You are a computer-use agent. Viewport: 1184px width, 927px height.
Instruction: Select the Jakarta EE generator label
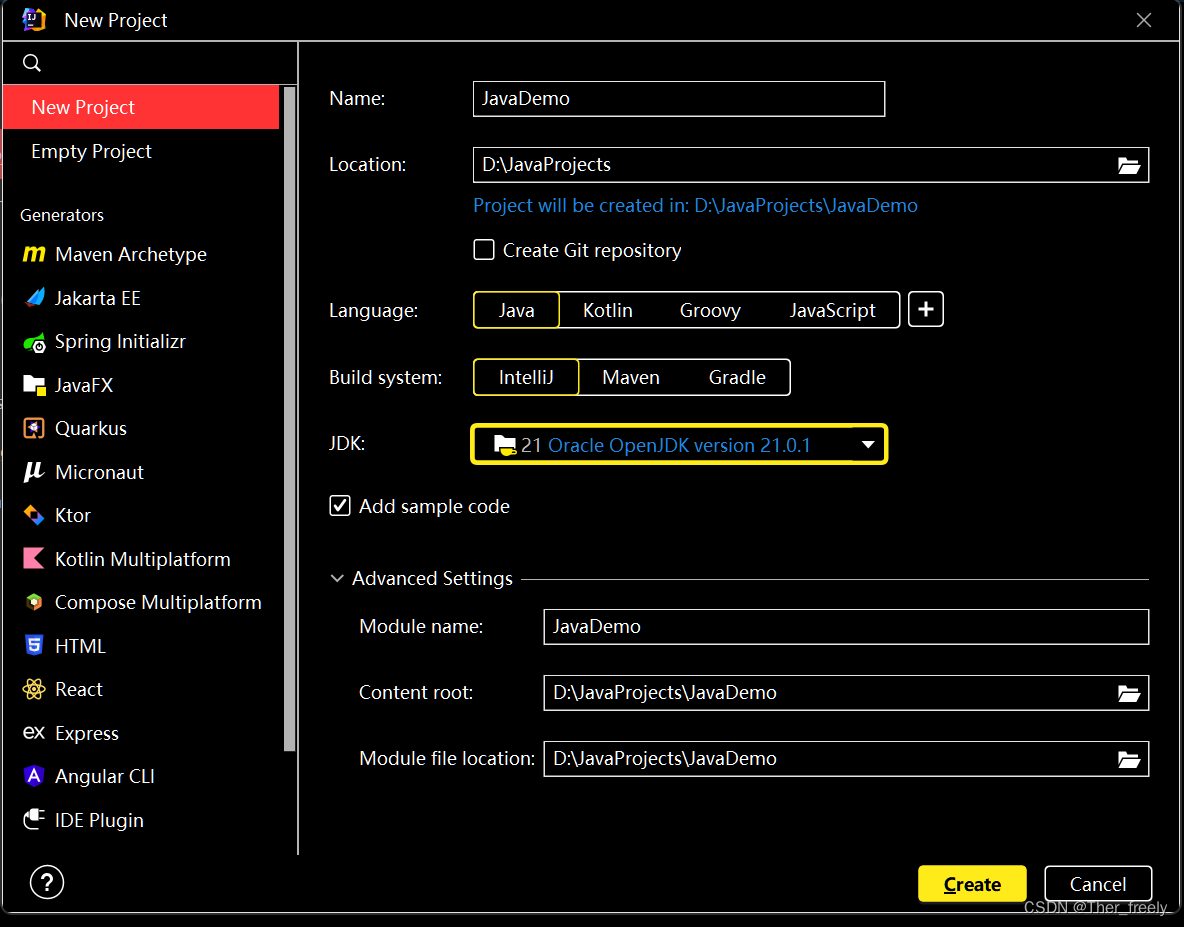pos(97,298)
